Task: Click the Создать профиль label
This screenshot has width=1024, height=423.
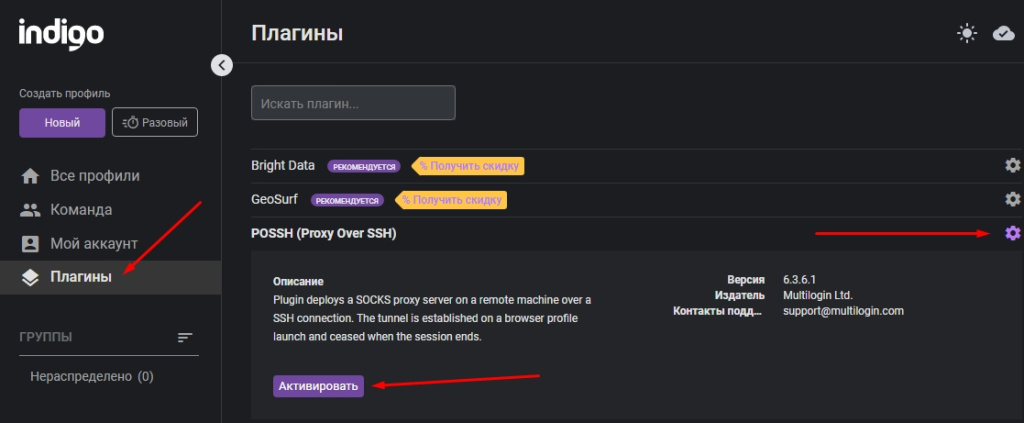Action: click(x=65, y=93)
